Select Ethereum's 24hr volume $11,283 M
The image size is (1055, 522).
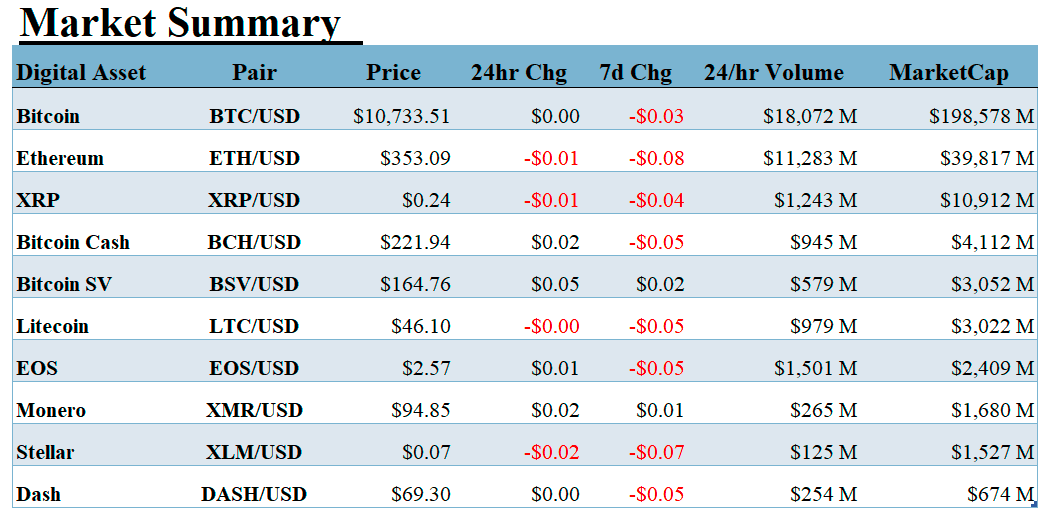[810, 158]
